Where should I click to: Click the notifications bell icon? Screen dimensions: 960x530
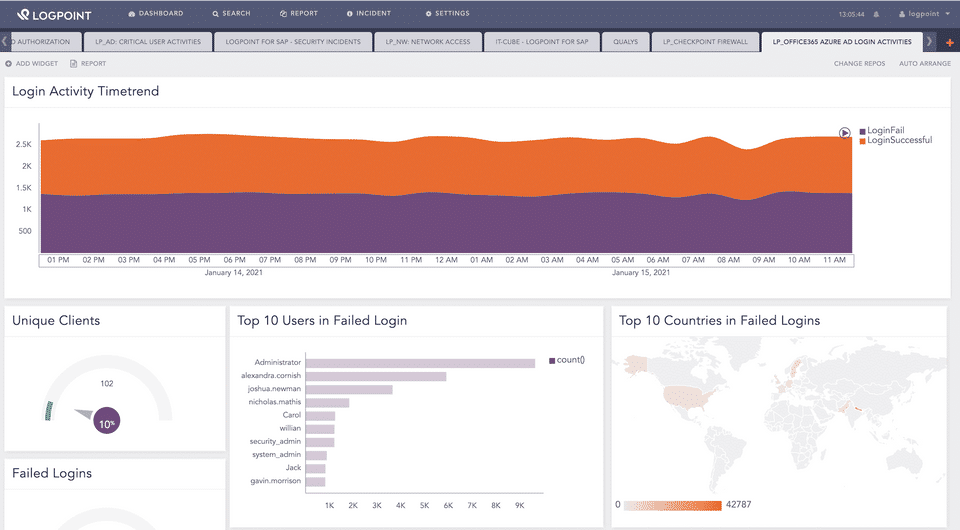(x=876, y=14)
